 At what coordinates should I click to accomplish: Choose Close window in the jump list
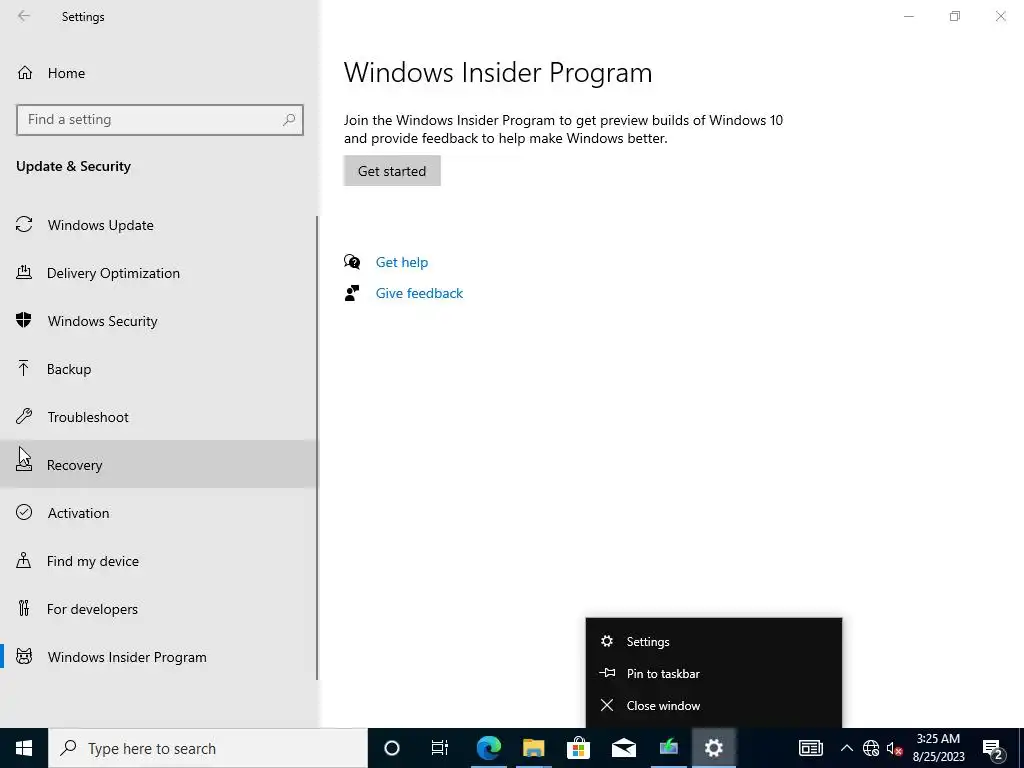point(714,705)
